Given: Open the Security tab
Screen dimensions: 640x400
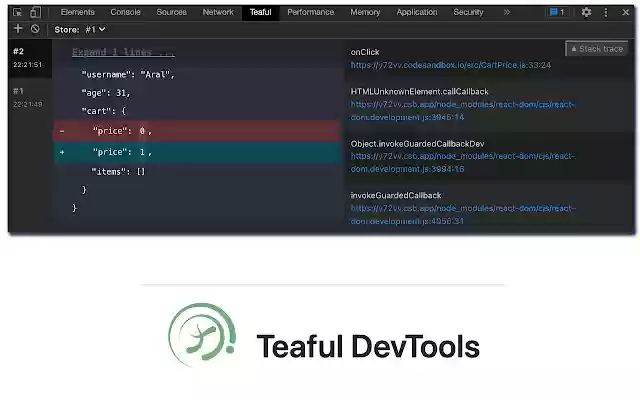Looking at the screenshot, I should pyautogui.click(x=468, y=12).
